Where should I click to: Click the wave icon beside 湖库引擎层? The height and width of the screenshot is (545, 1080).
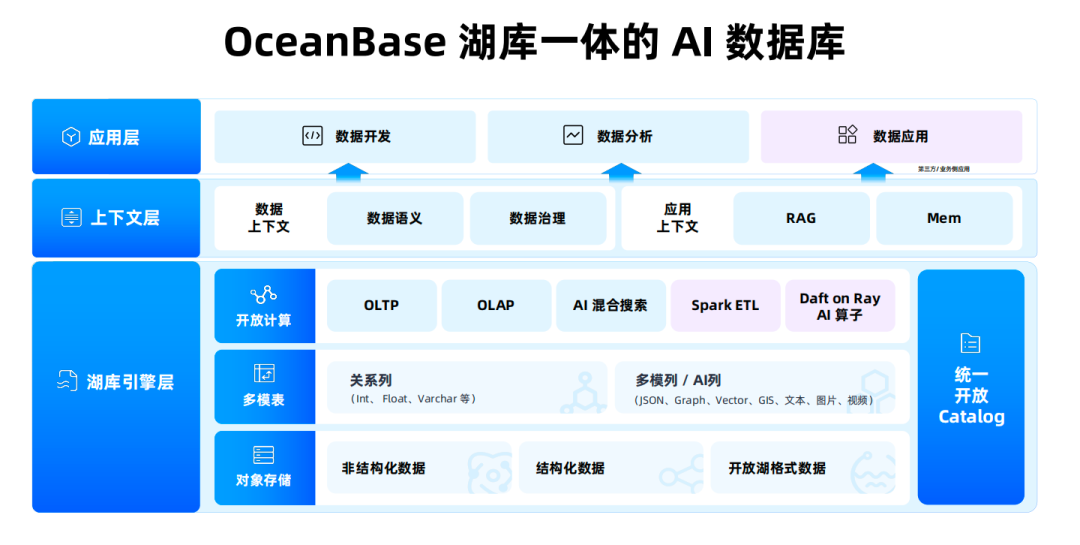pyautogui.click(x=67, y=381)
